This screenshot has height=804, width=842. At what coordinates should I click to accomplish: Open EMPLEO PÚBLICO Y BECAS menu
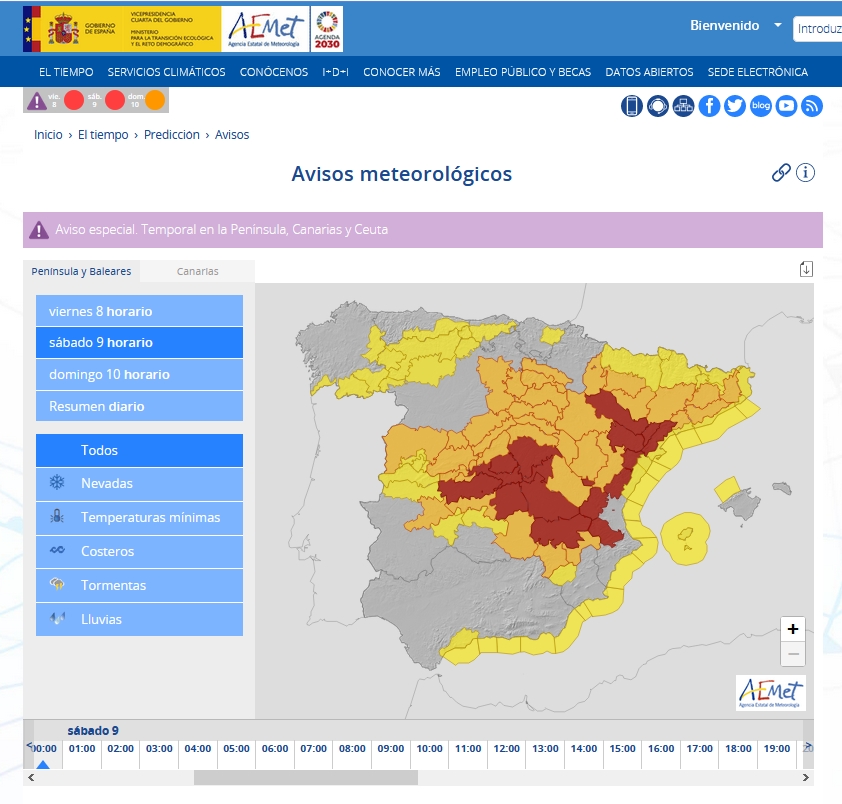tap(523, 72)
